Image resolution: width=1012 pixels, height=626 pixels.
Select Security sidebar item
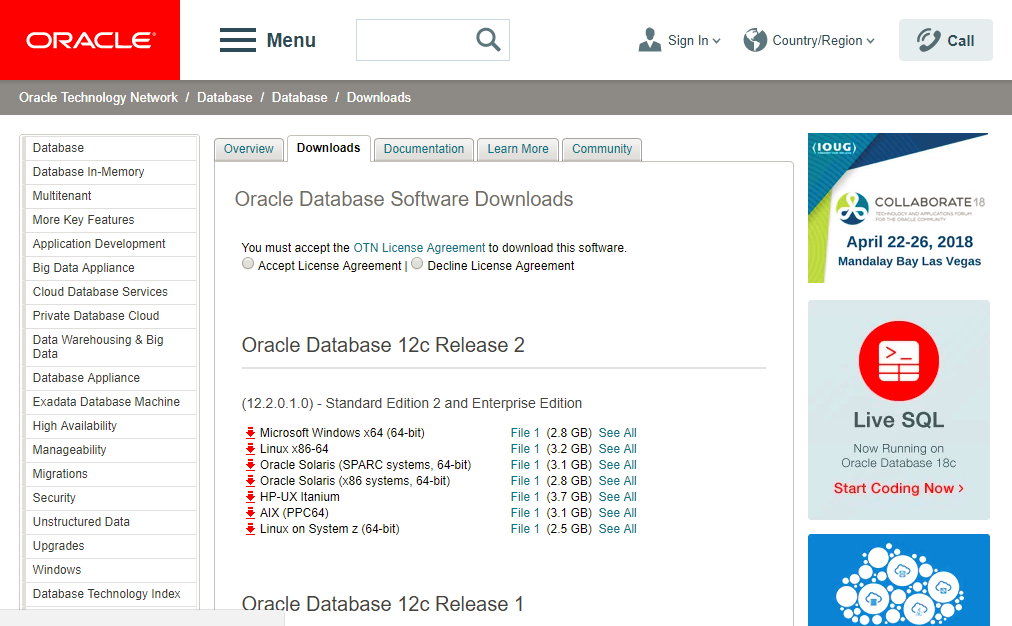pos(110,498)
